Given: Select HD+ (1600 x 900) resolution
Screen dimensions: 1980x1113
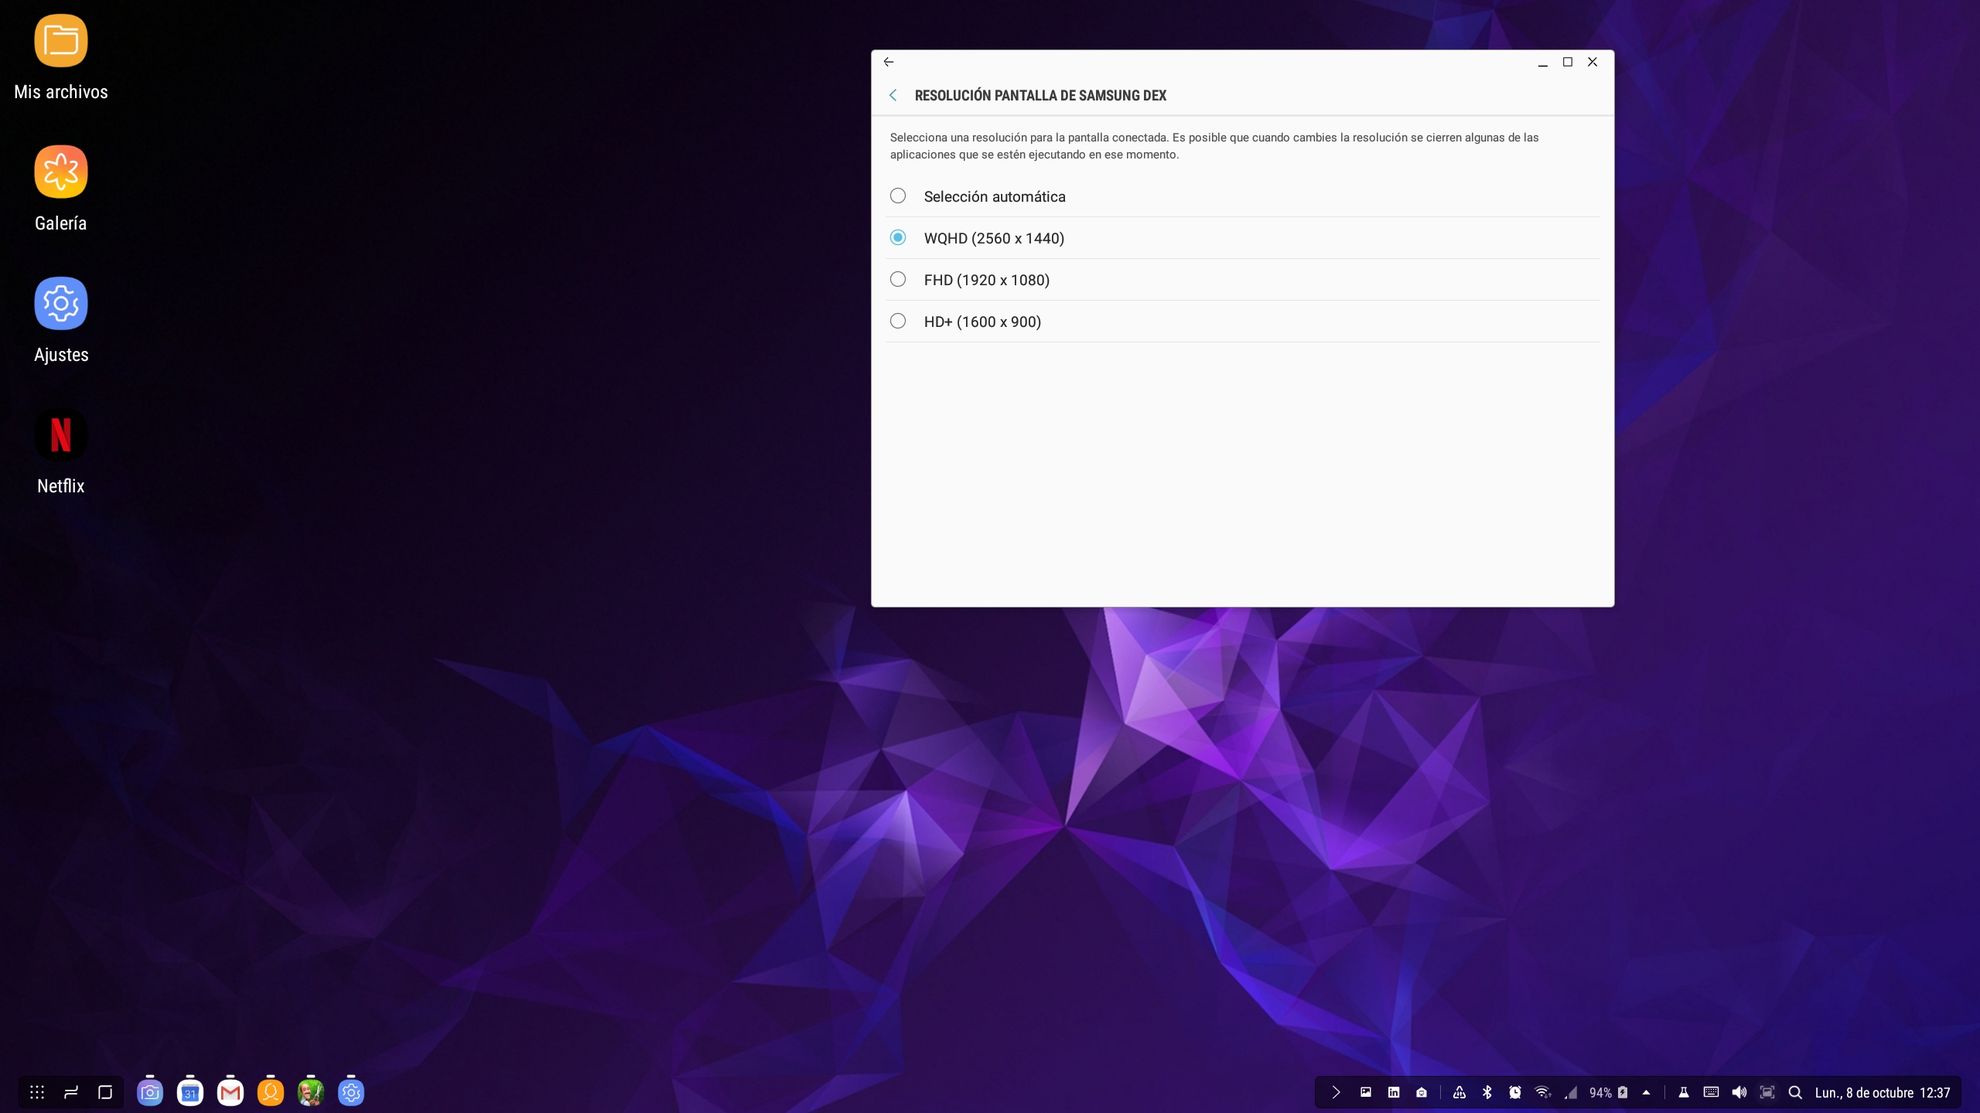Looking at the screenshot, I should click(1242, 322).
